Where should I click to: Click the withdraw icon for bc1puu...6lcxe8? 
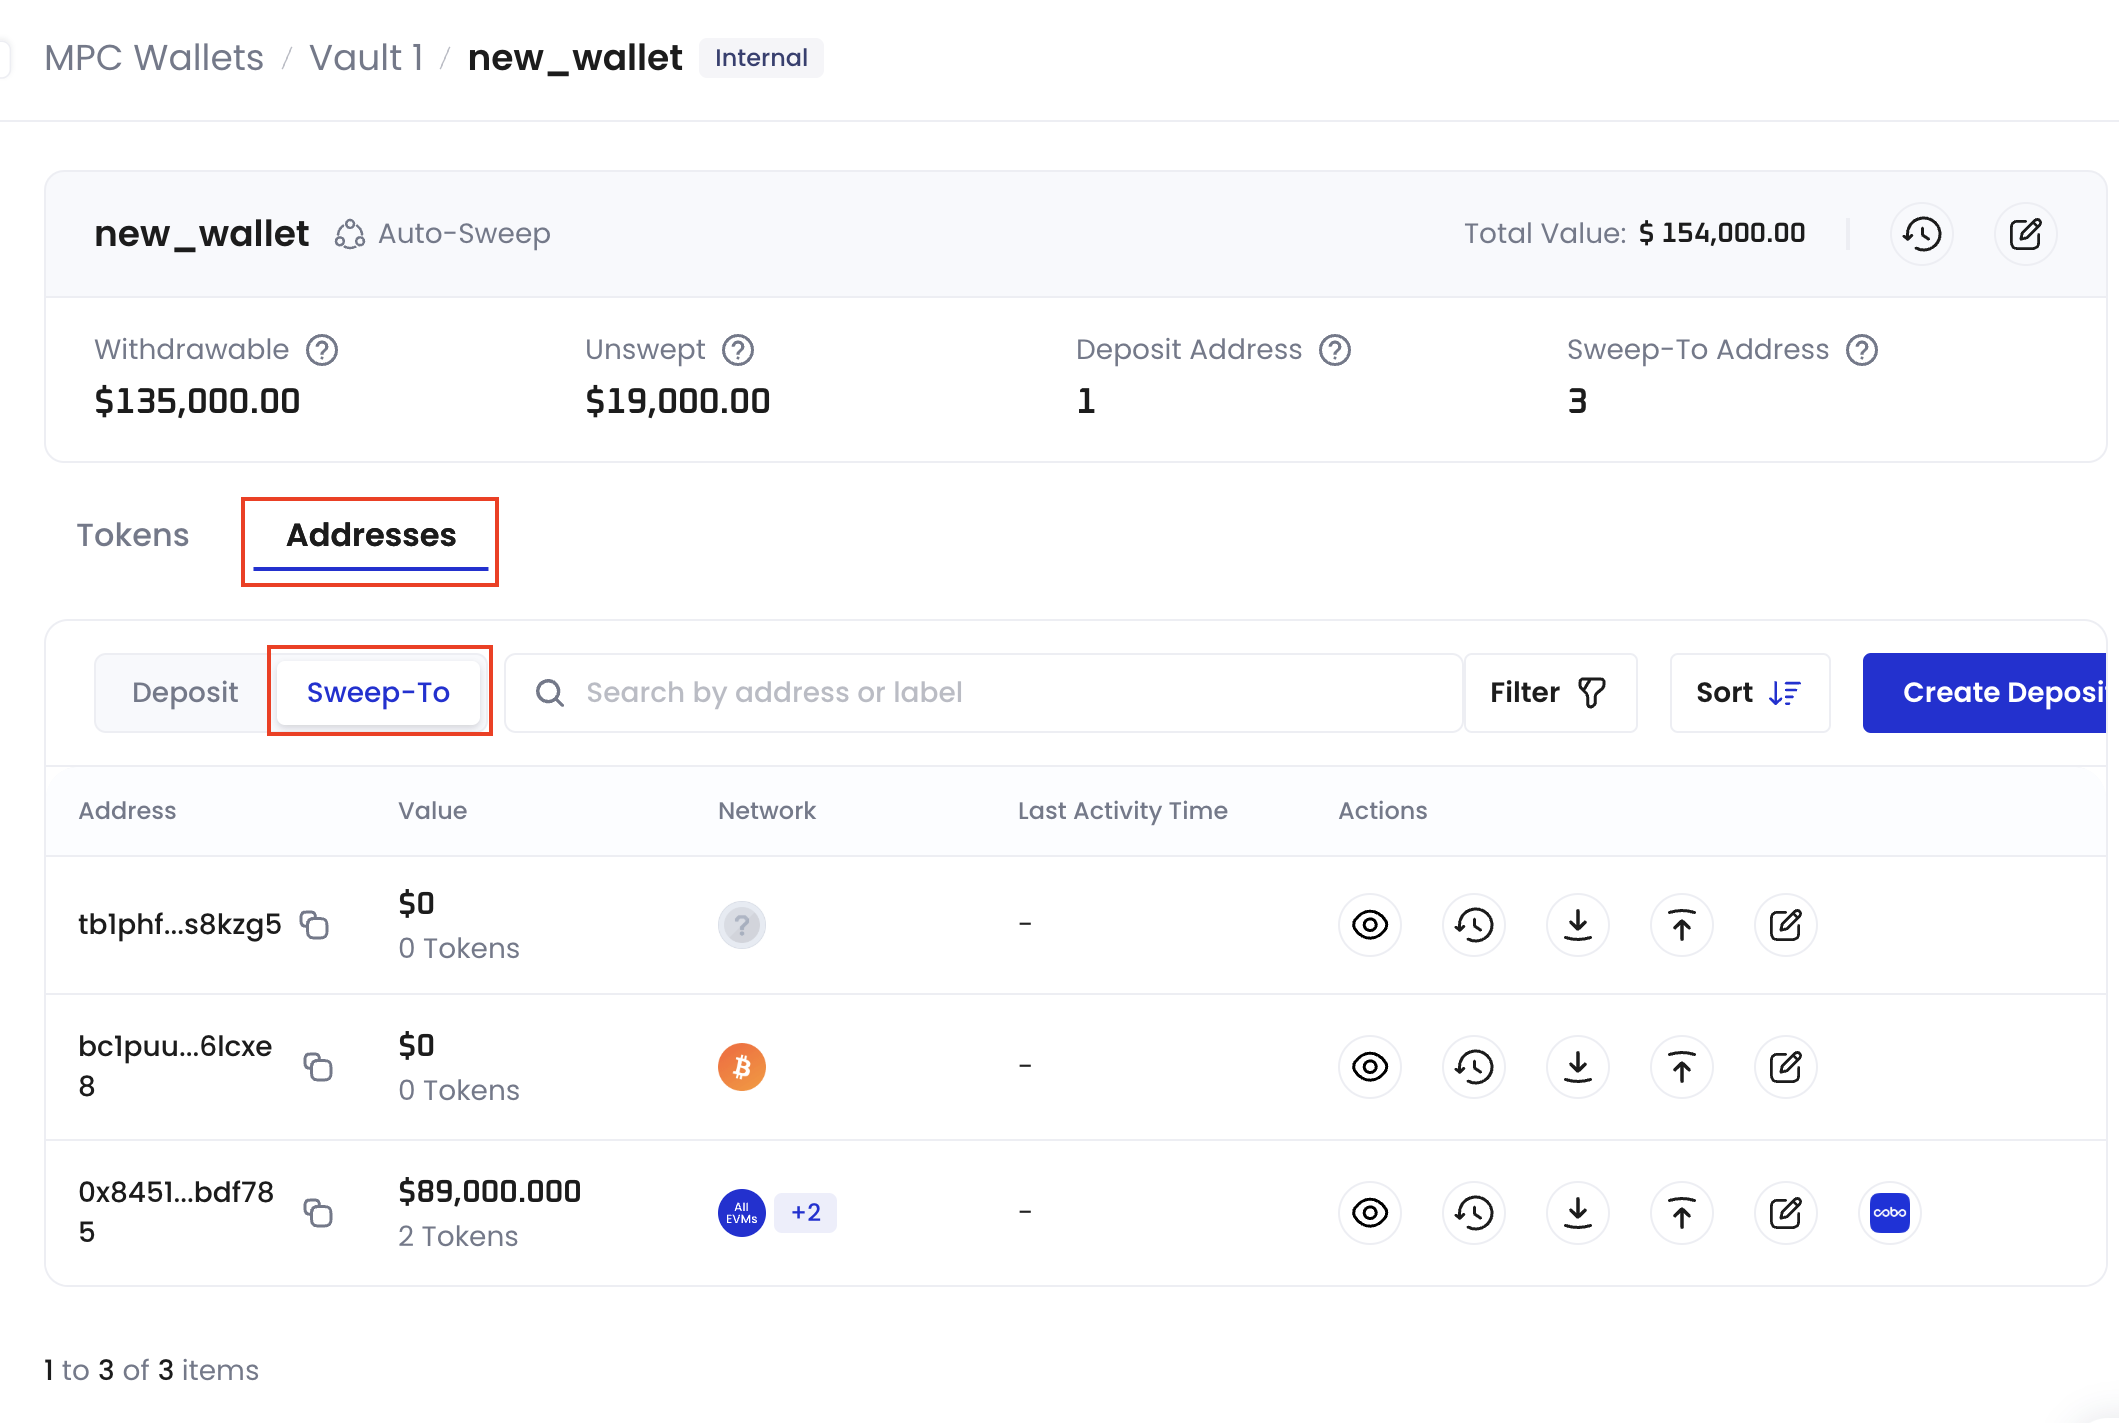pos(1681,1067)
